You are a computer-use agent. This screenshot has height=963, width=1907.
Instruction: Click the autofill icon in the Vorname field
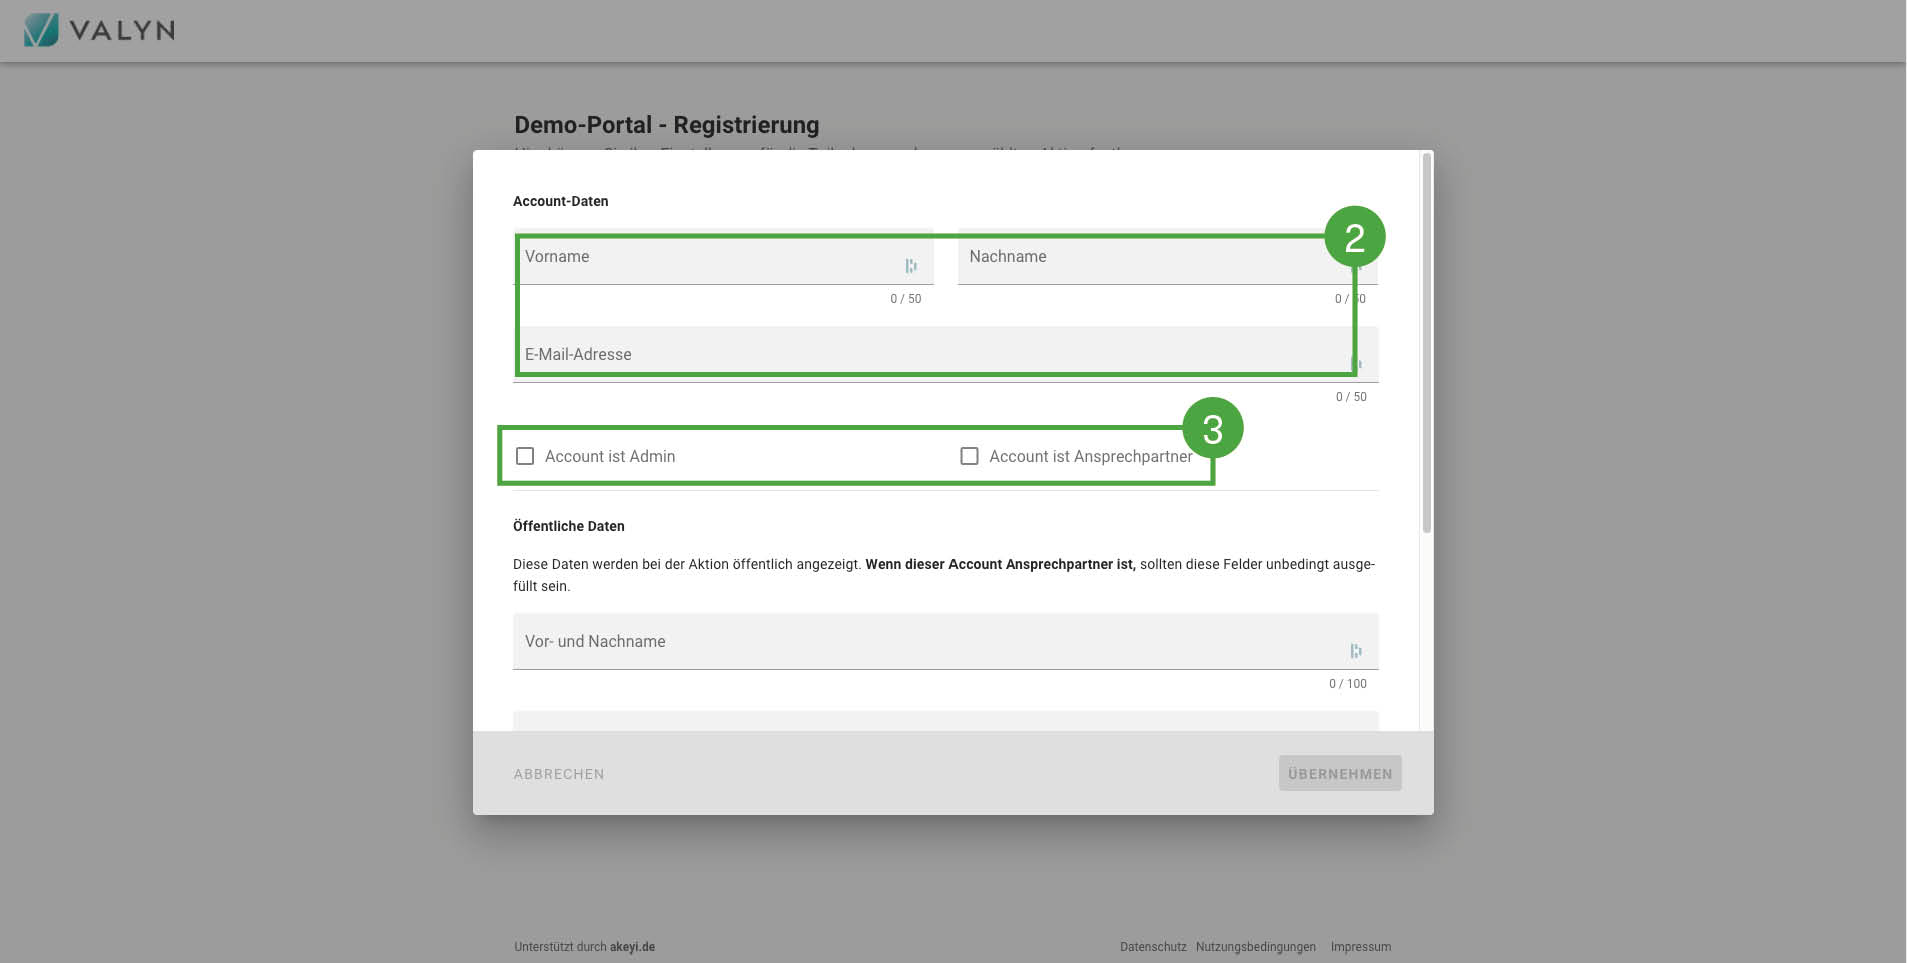[910, 266]
